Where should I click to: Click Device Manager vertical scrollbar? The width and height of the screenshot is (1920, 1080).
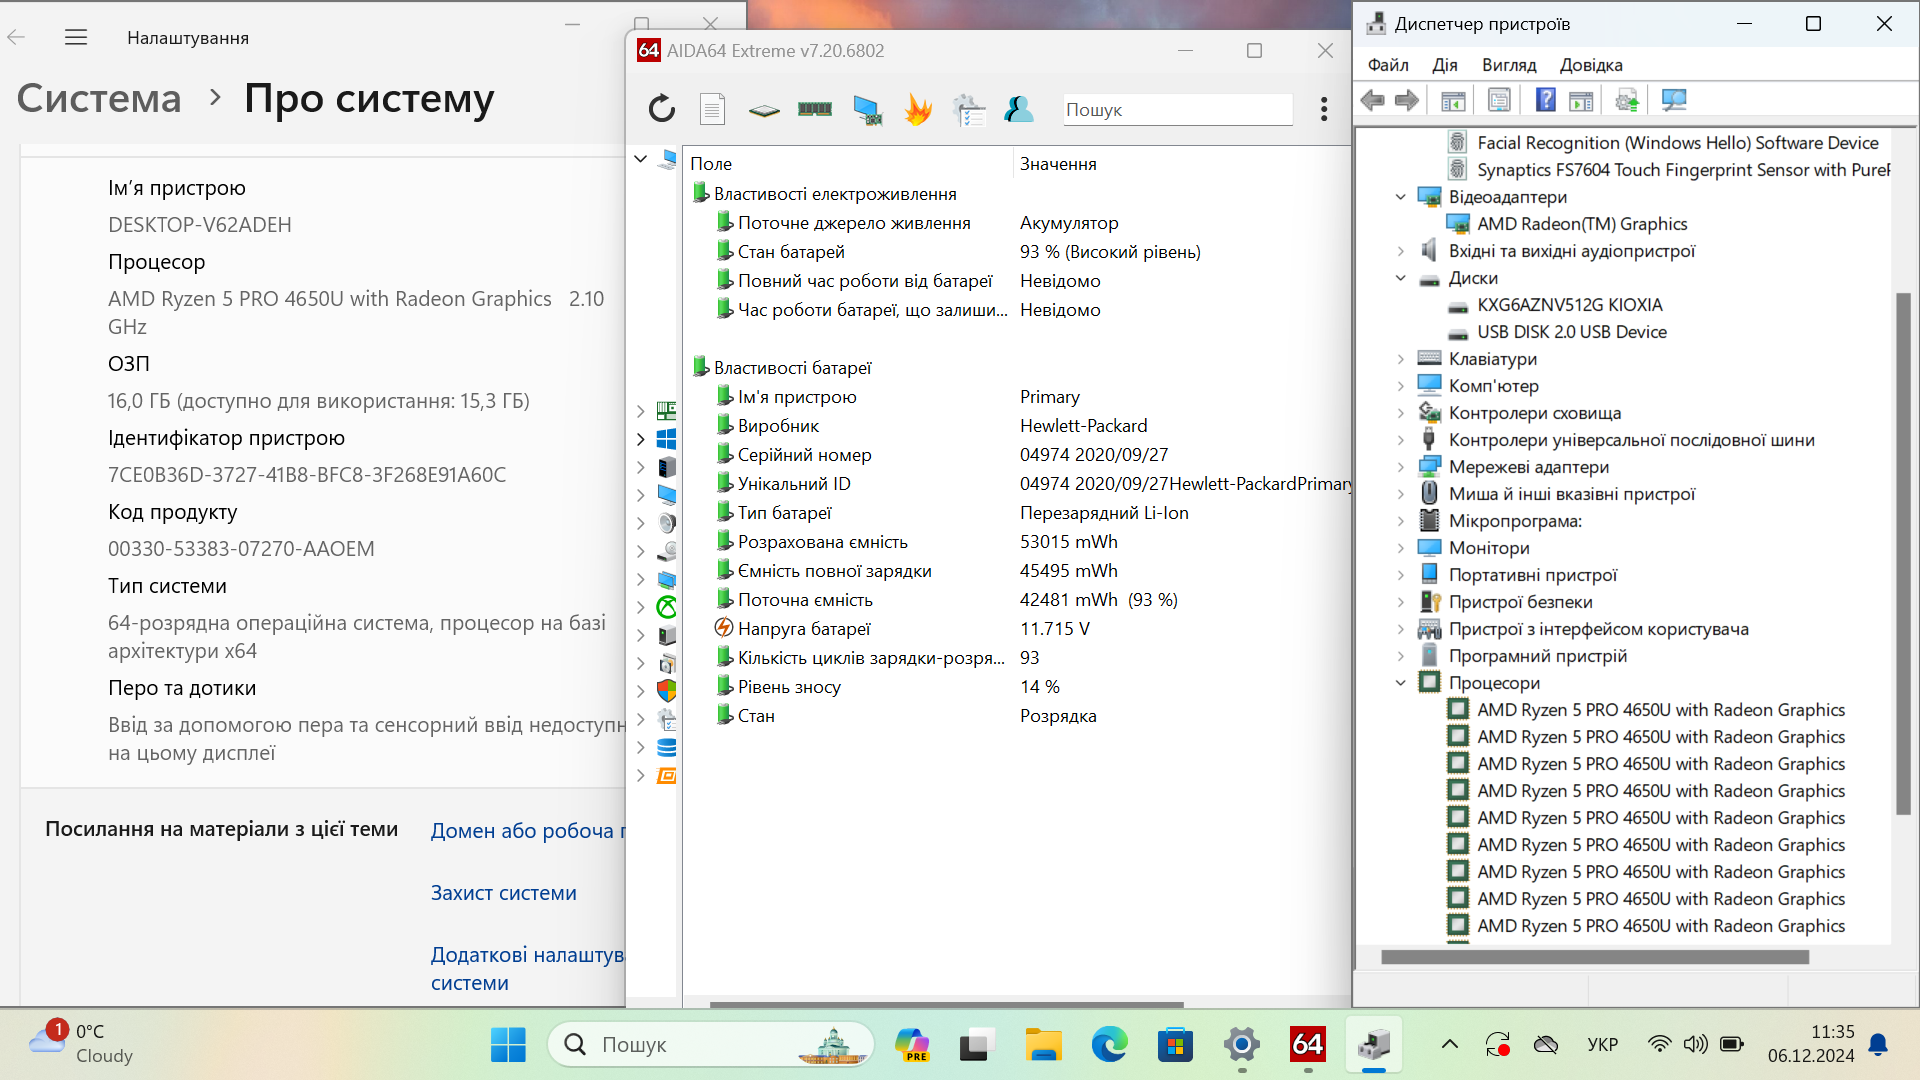pos(1904,553)
